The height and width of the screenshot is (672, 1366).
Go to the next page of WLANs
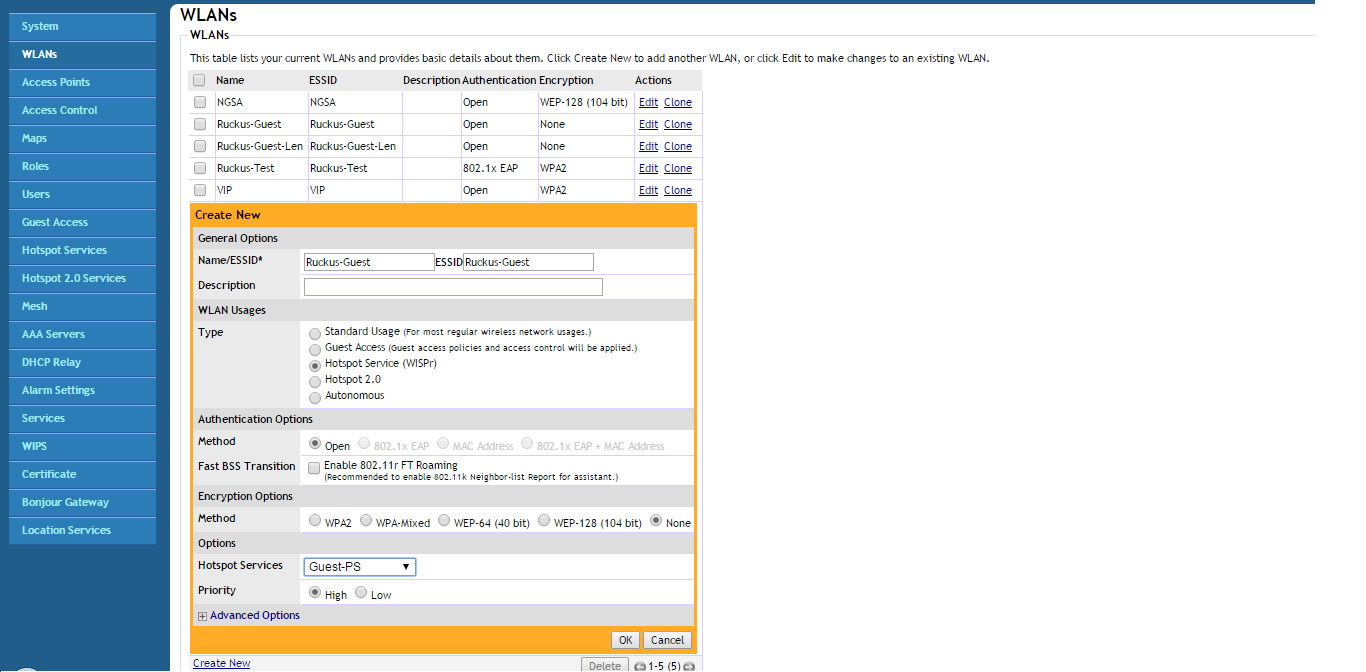(x=689, y=666)
